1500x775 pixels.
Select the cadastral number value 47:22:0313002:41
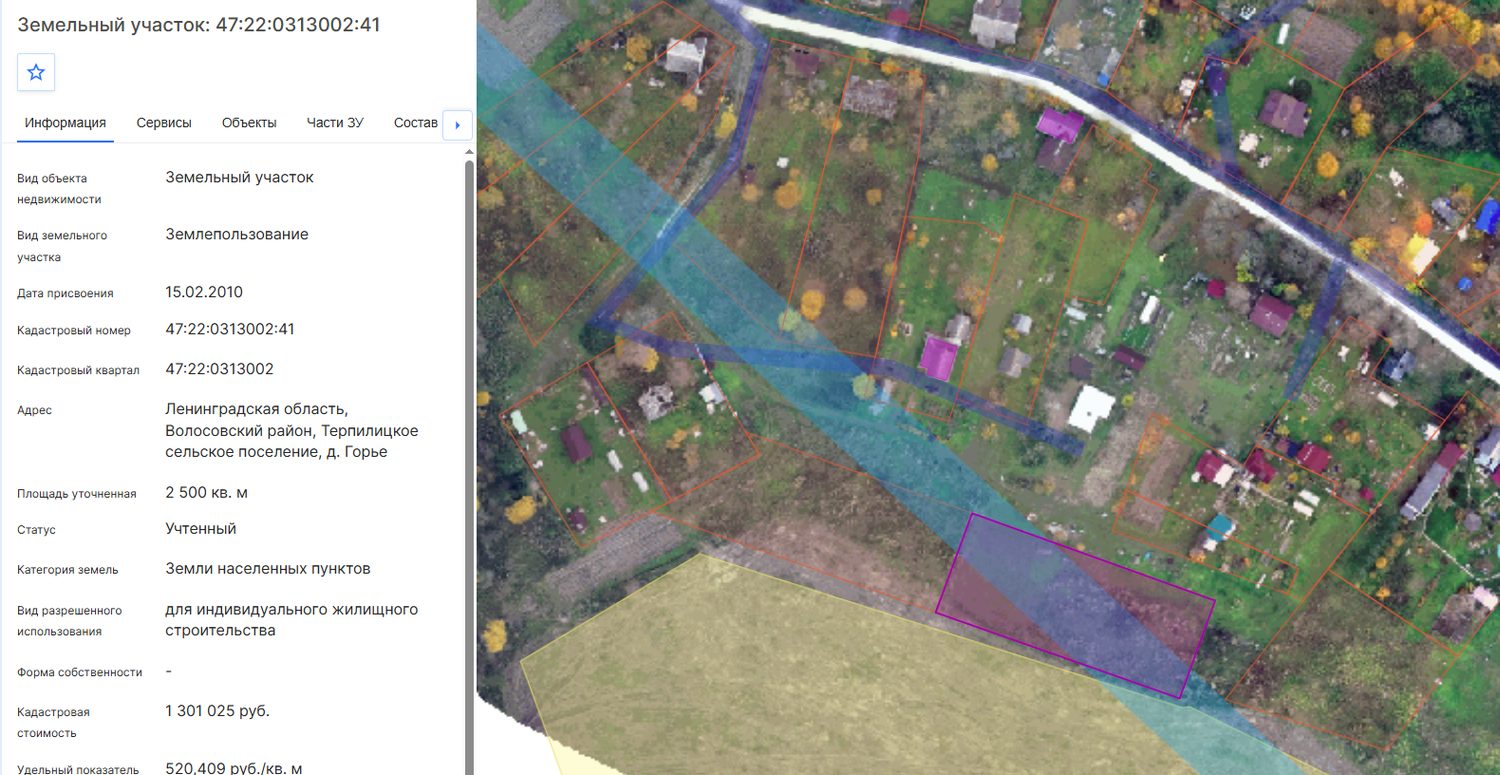pyautogui.click(x=230, y=329)
